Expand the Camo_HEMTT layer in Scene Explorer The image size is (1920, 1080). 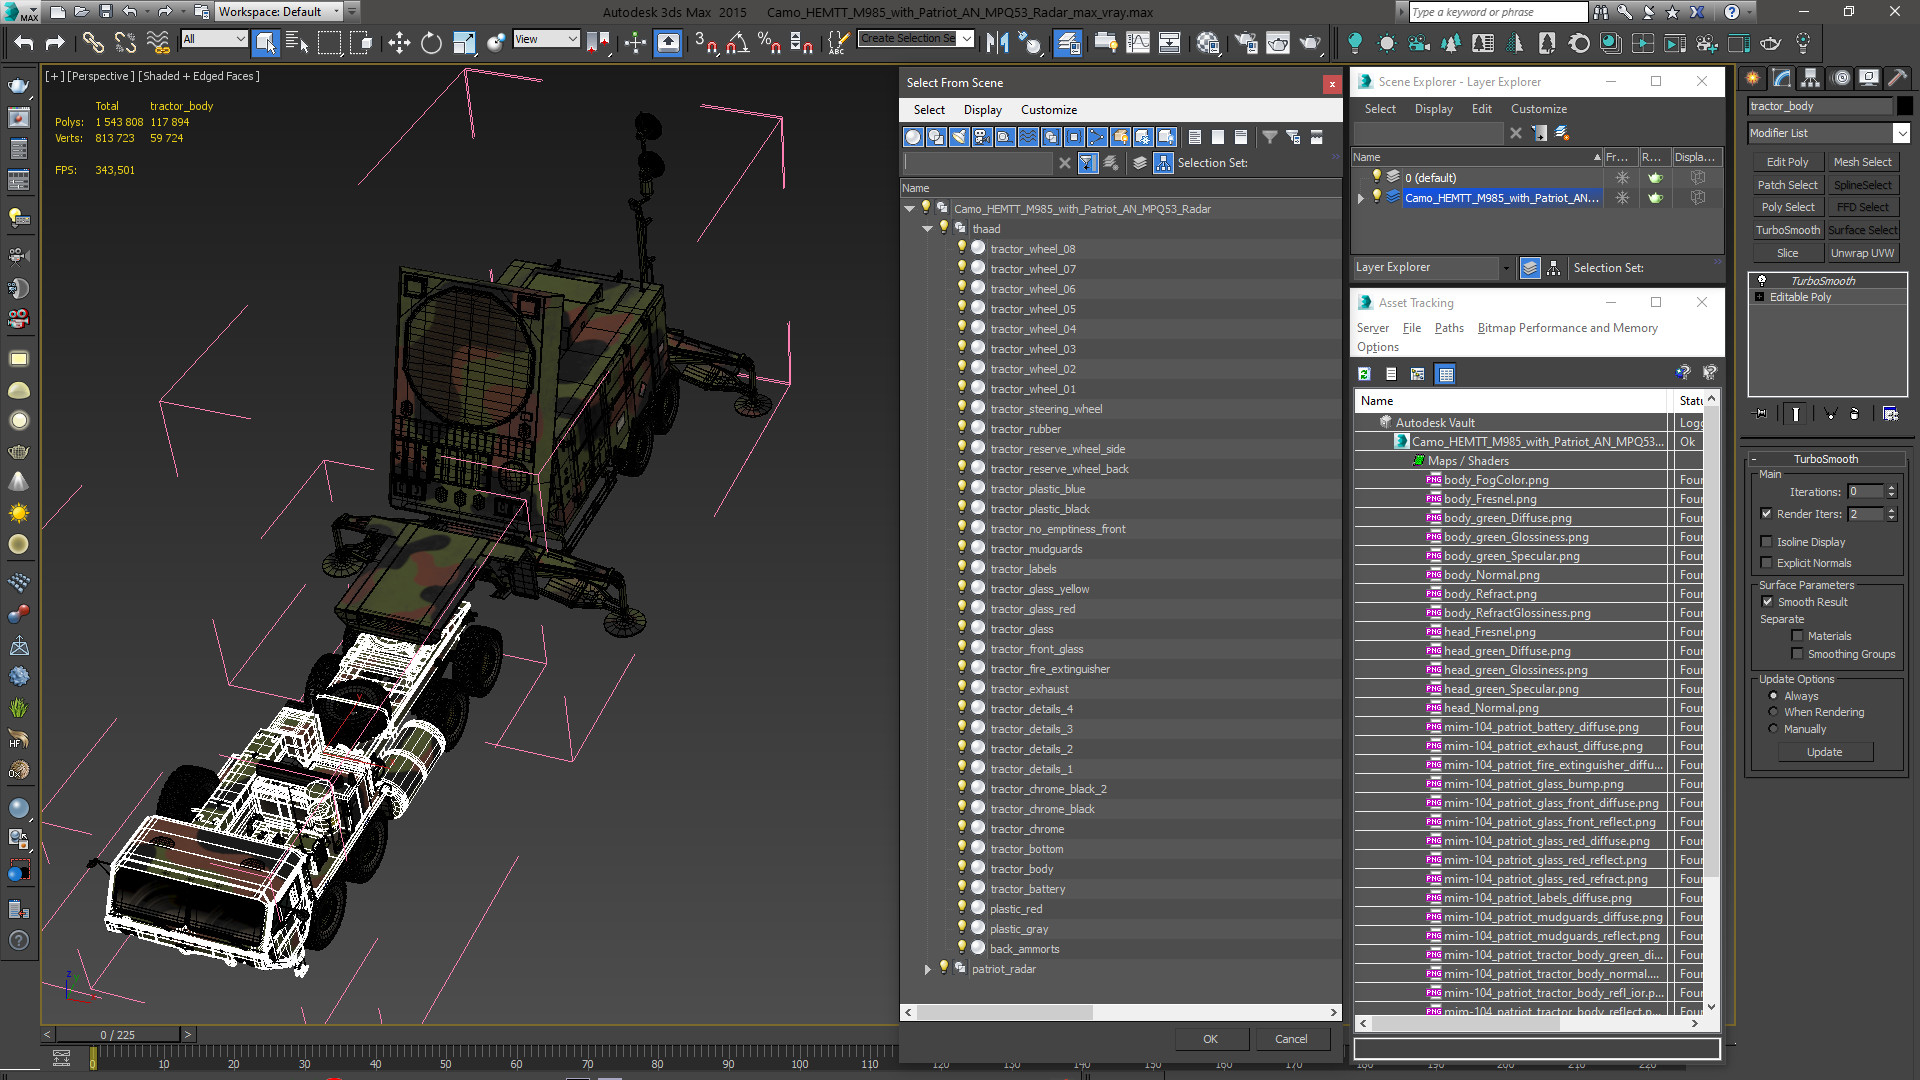[x=1360, y=198]
